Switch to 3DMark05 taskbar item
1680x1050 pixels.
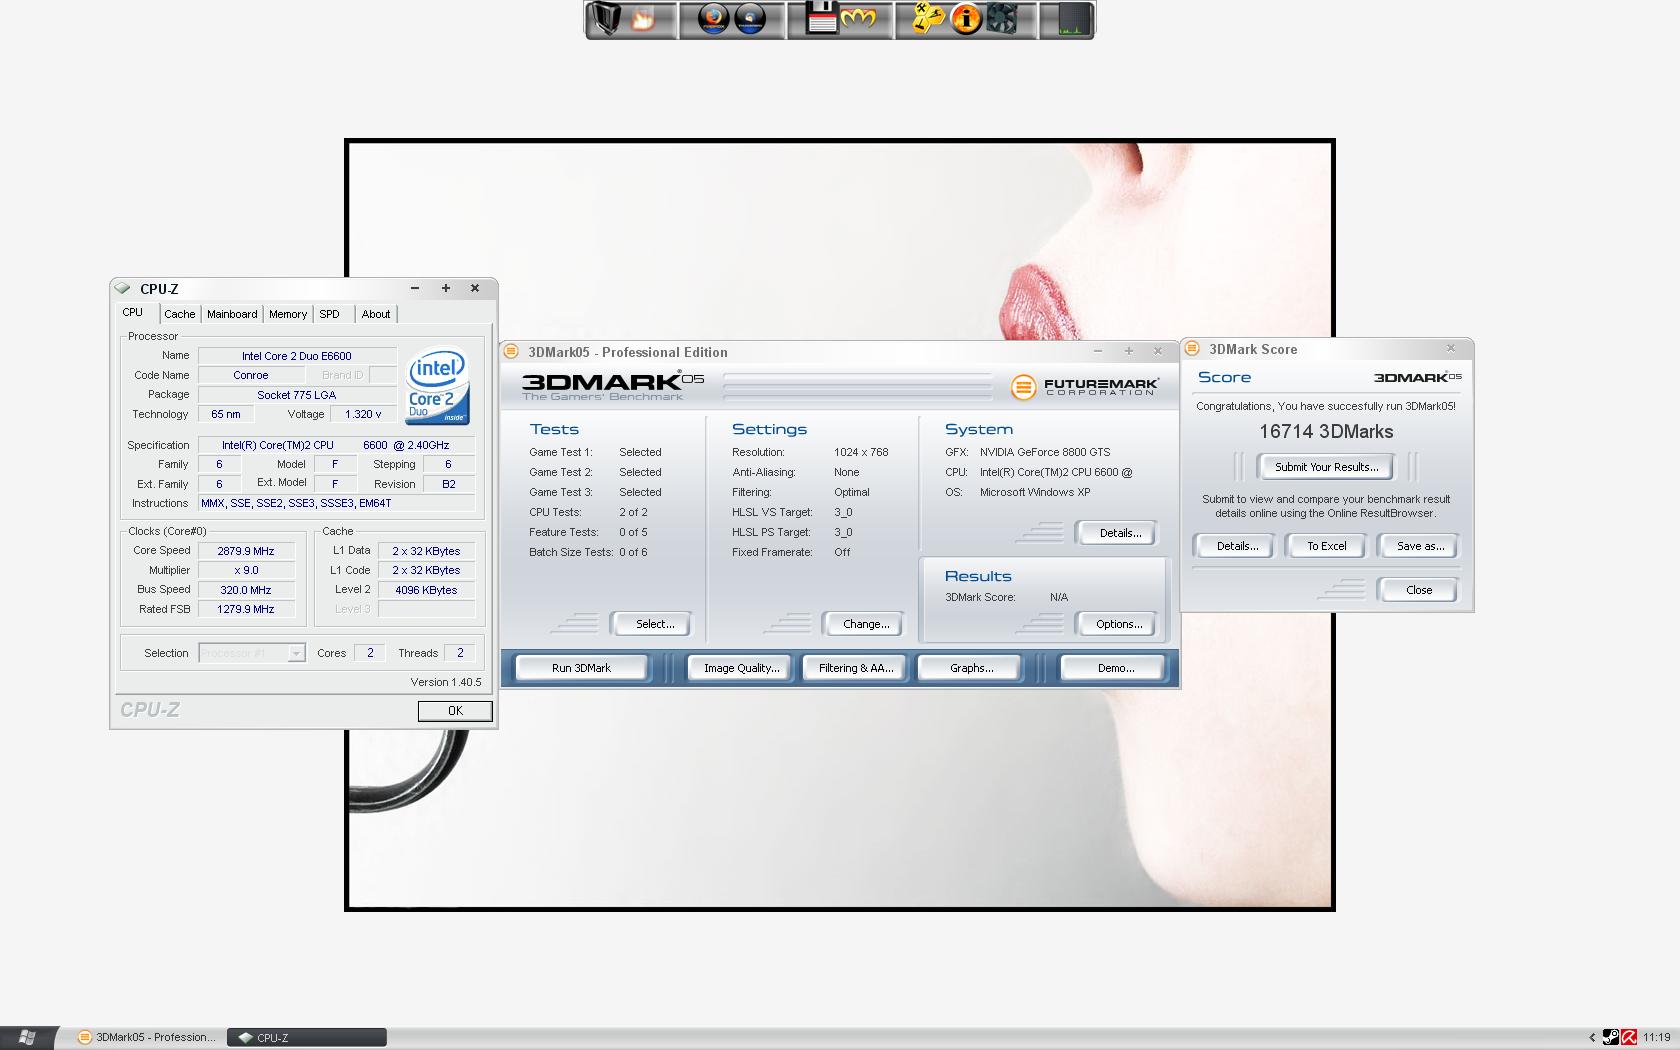click(x=146, y=1037)
